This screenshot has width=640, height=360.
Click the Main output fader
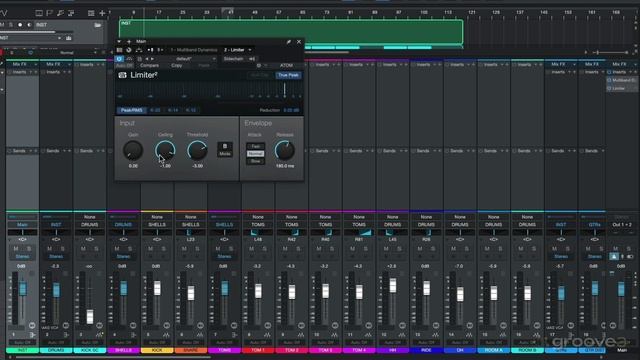click(621, 289)
